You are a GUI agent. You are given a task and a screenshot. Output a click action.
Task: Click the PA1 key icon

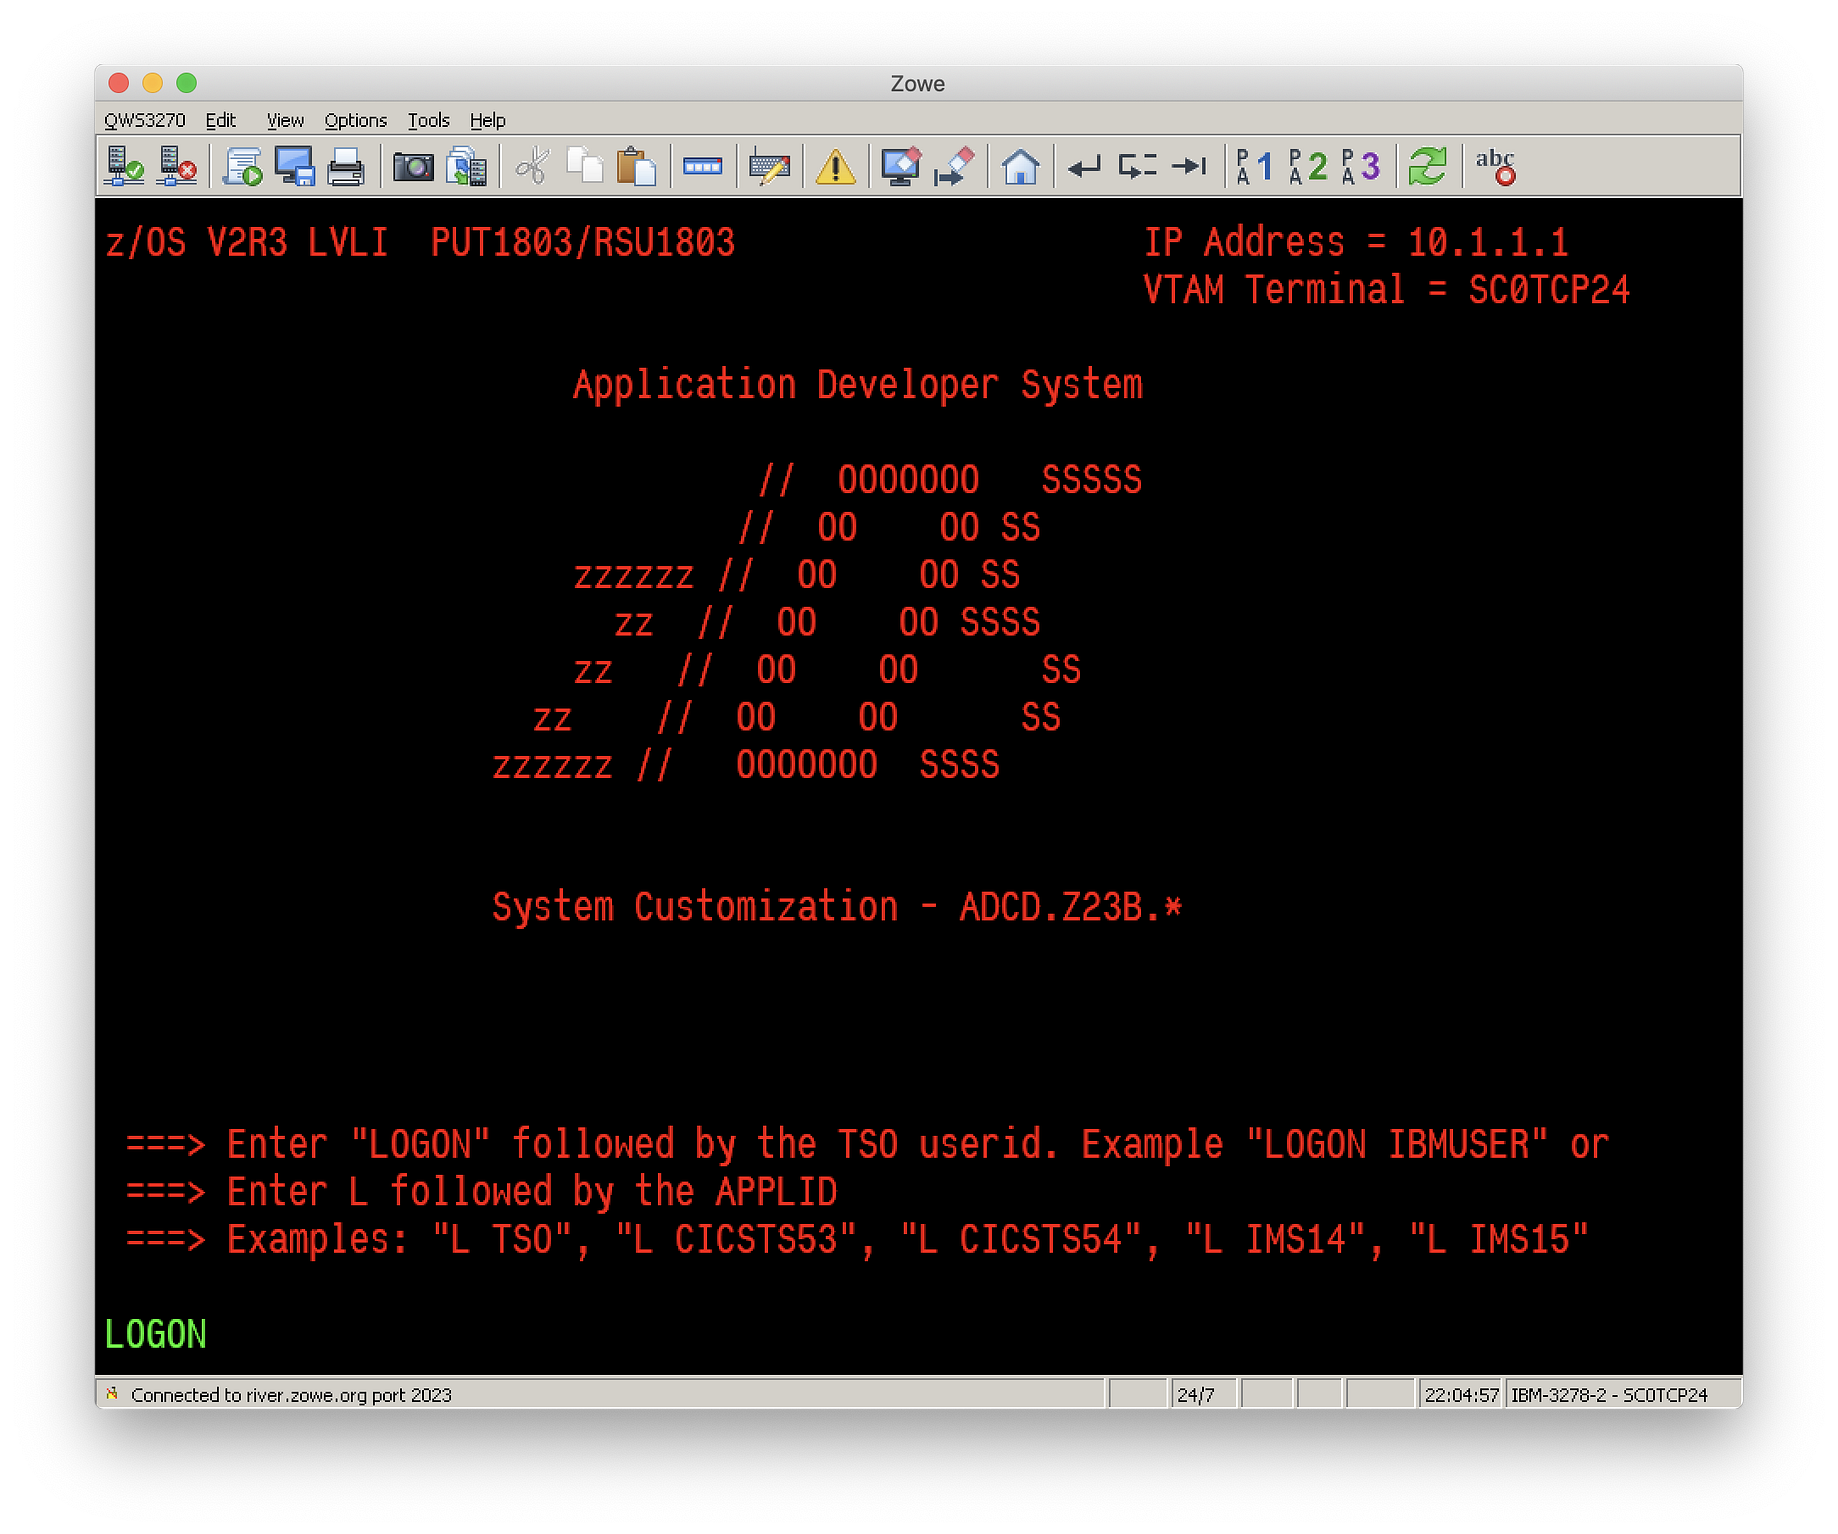click(1255, 166)
